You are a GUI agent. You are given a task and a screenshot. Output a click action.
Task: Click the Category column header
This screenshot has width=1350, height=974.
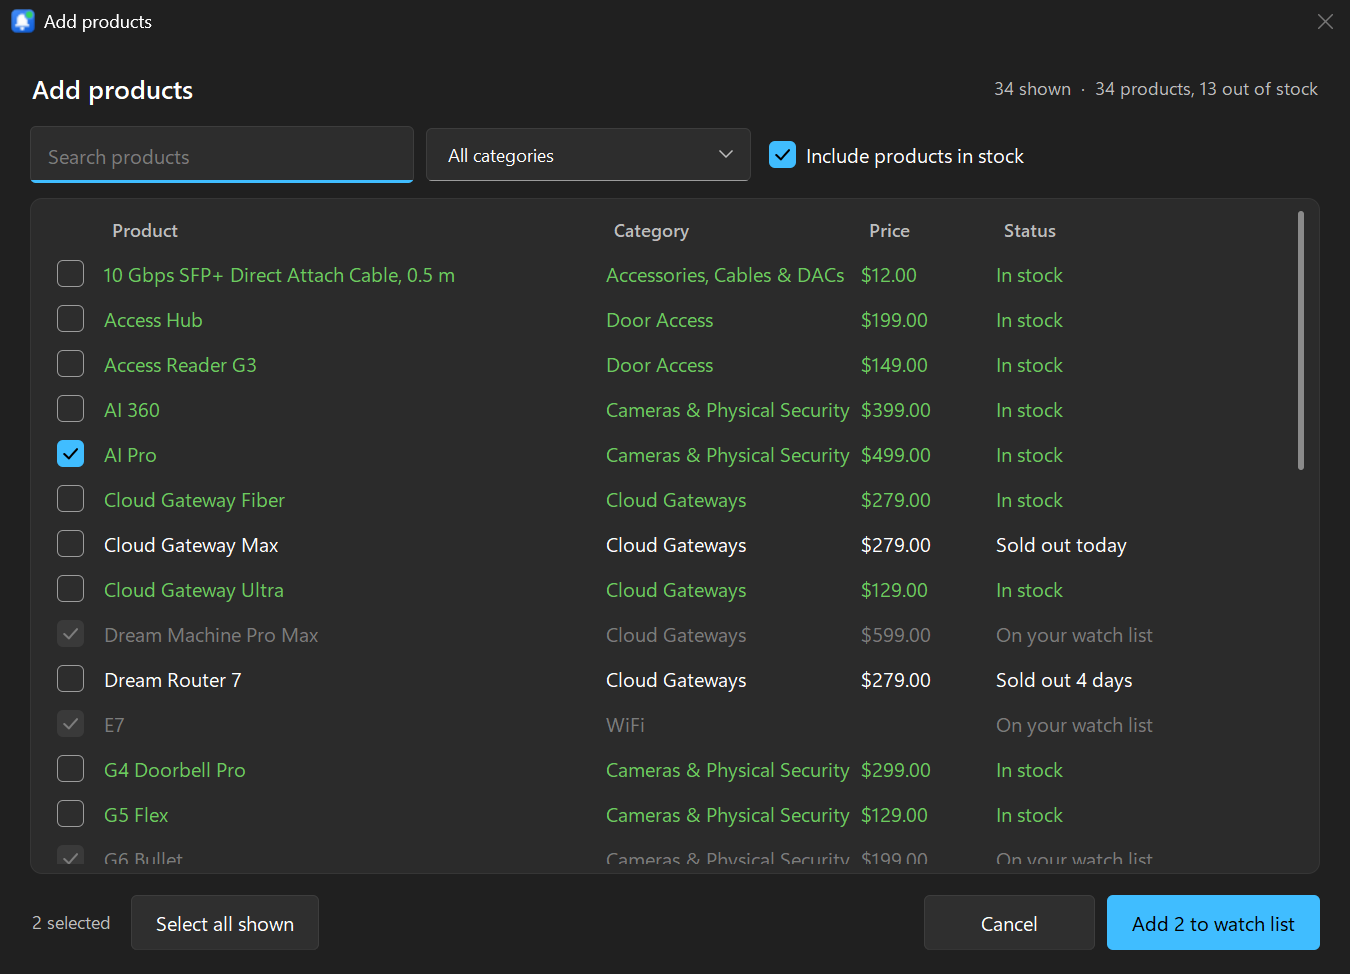point(651,231)
